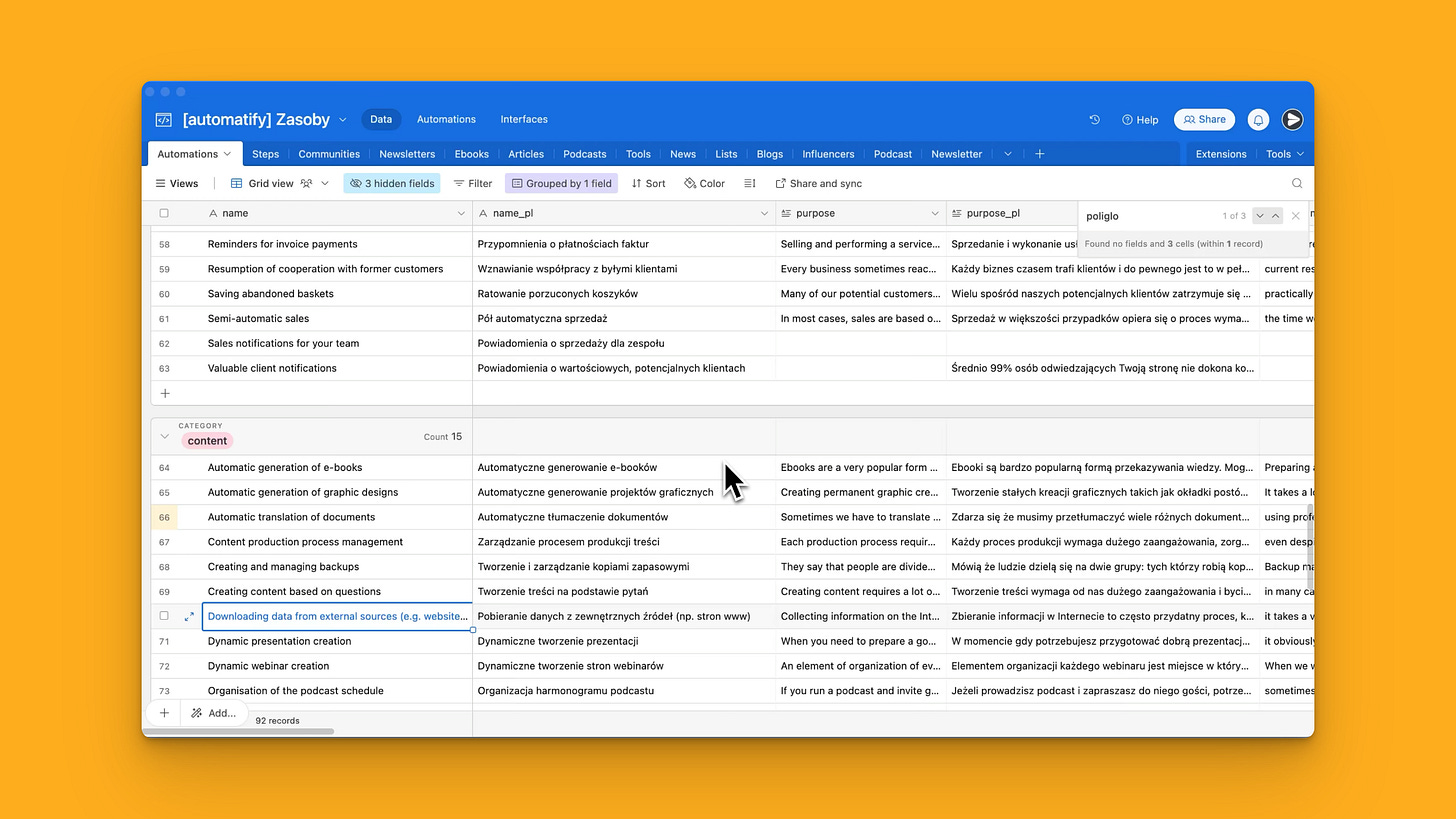This screenshot has width=1456, height=819.
Task: Open name_pl column dropdown arrow
Action: click(x=764, y=213)
